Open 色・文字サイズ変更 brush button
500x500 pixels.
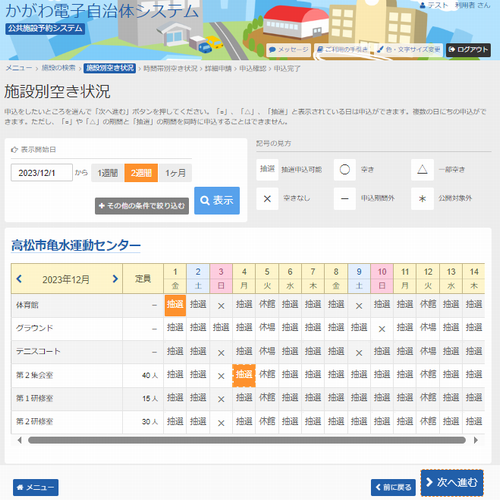pos(408,50)
